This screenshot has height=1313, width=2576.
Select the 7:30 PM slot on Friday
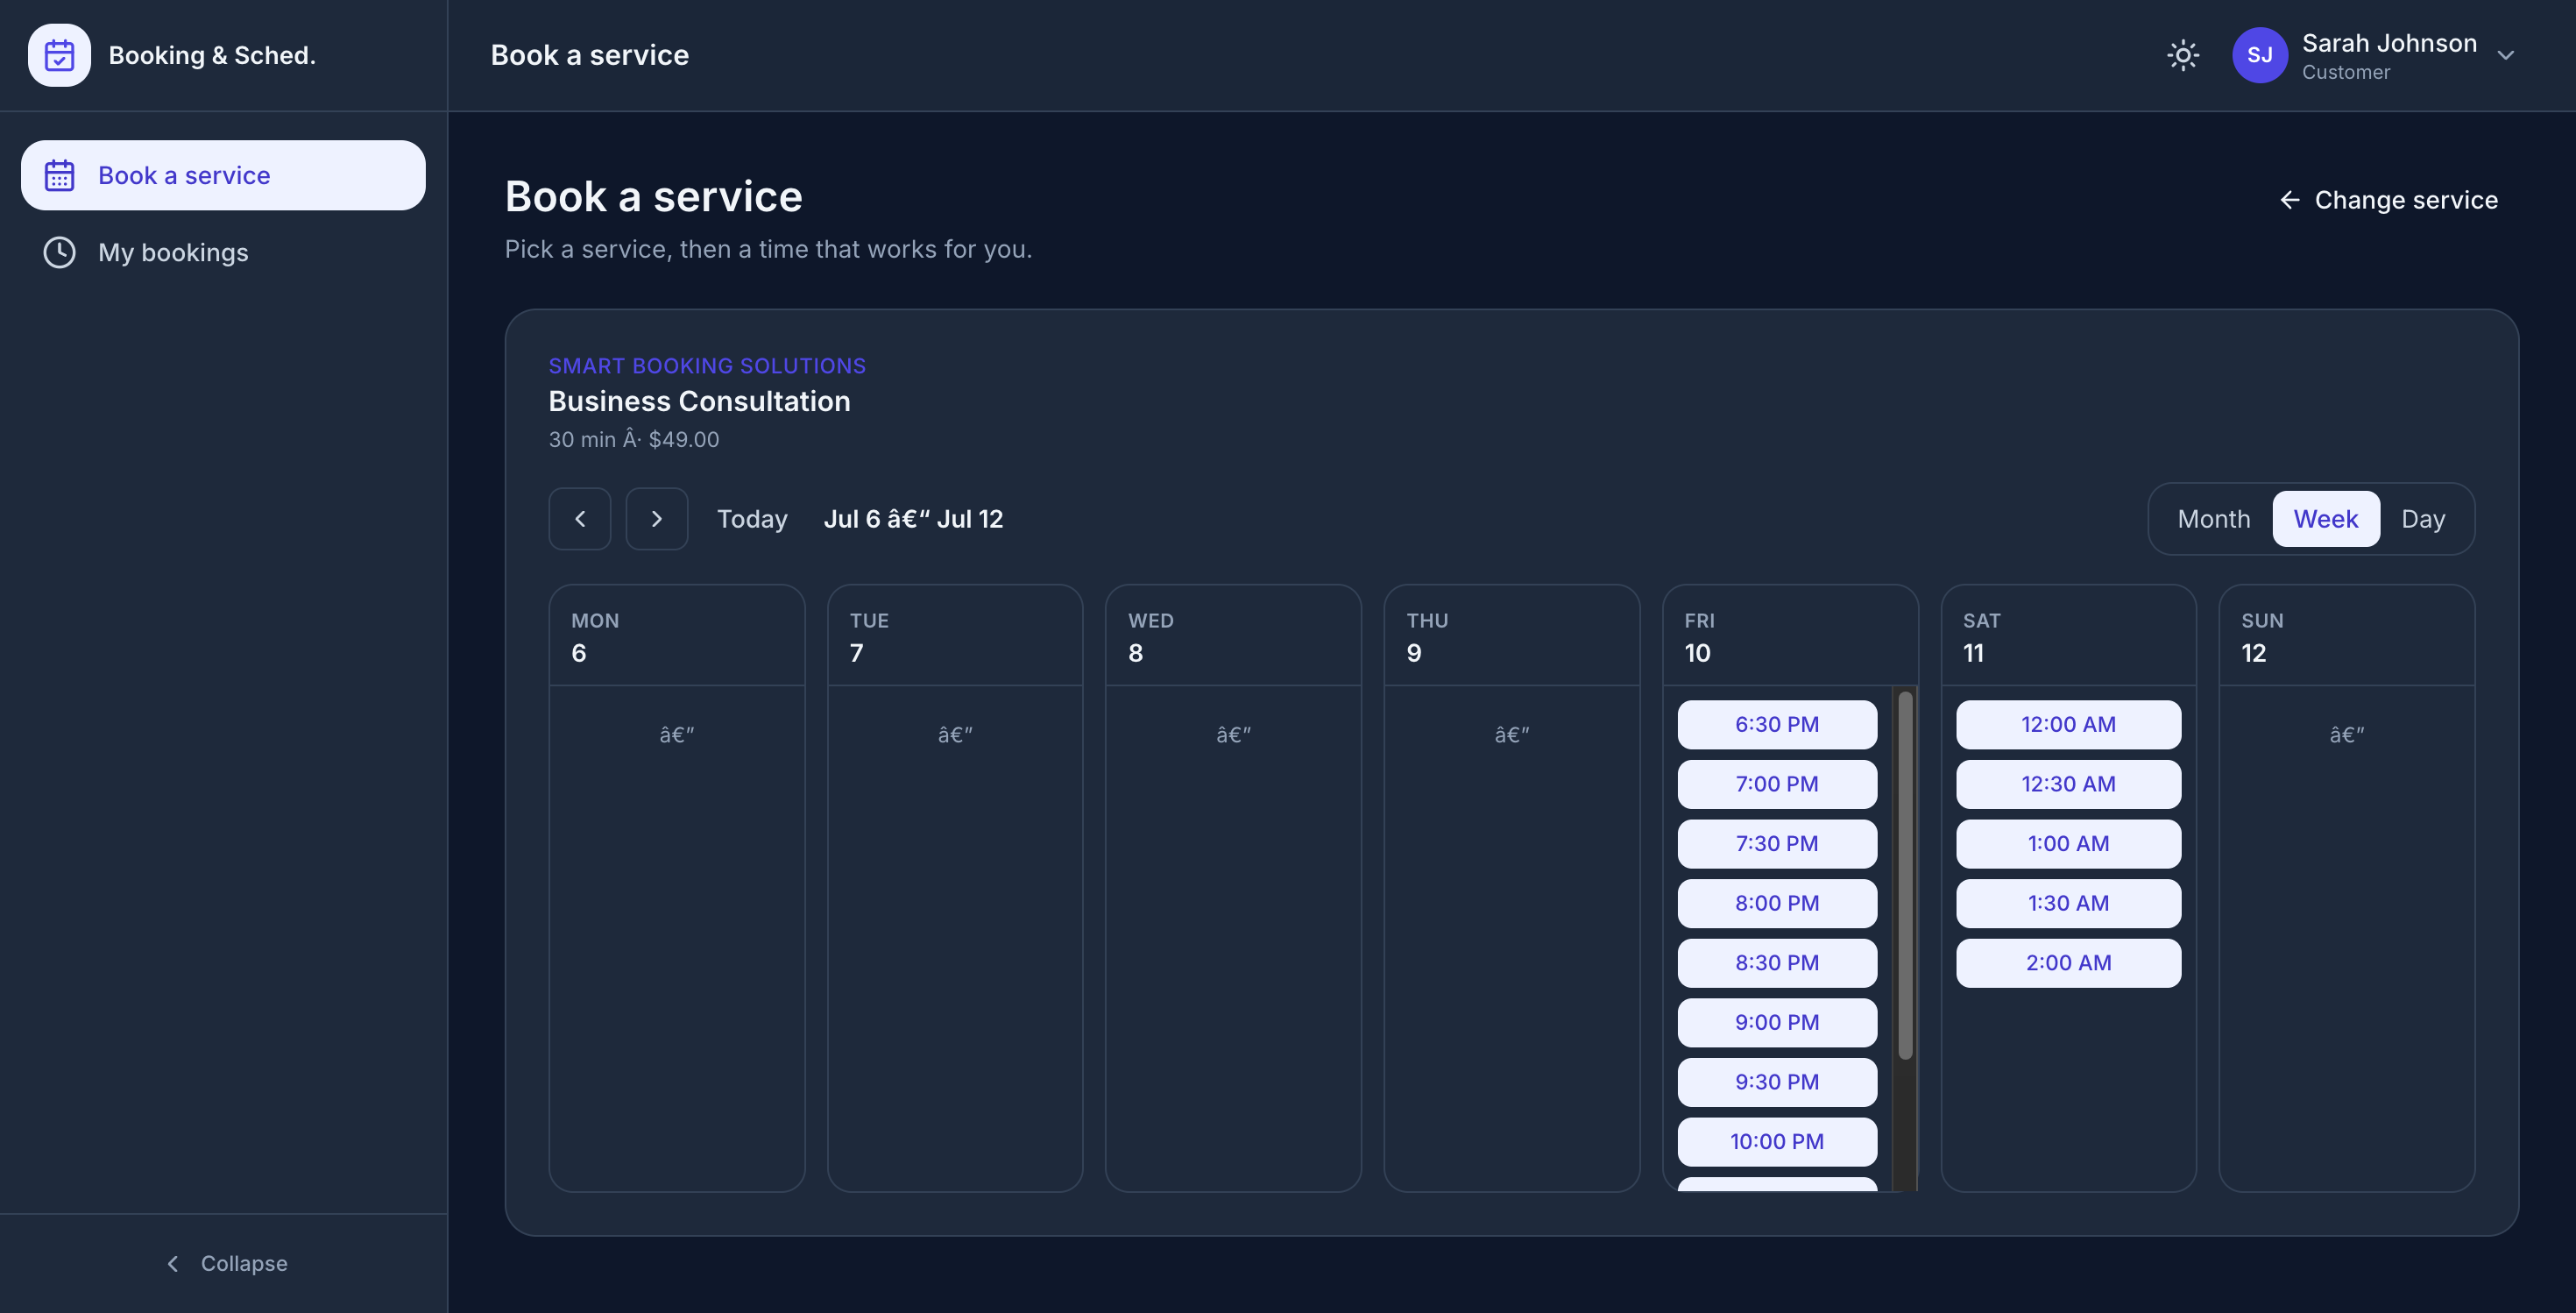tap(1777, 844)
